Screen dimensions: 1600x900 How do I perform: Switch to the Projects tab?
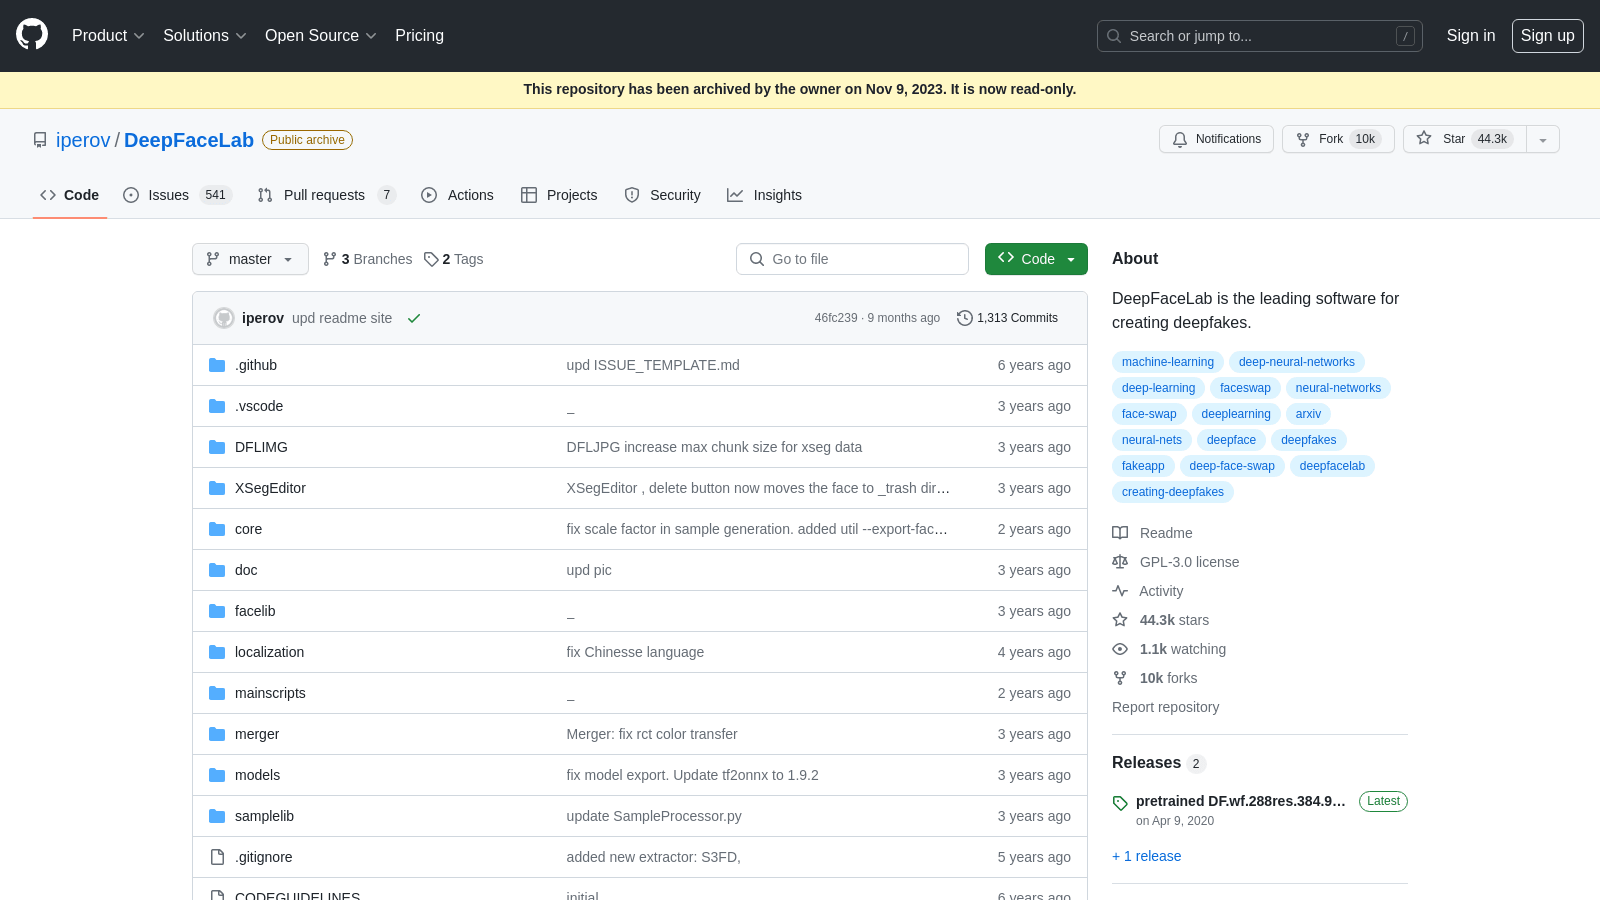(559, 195)
